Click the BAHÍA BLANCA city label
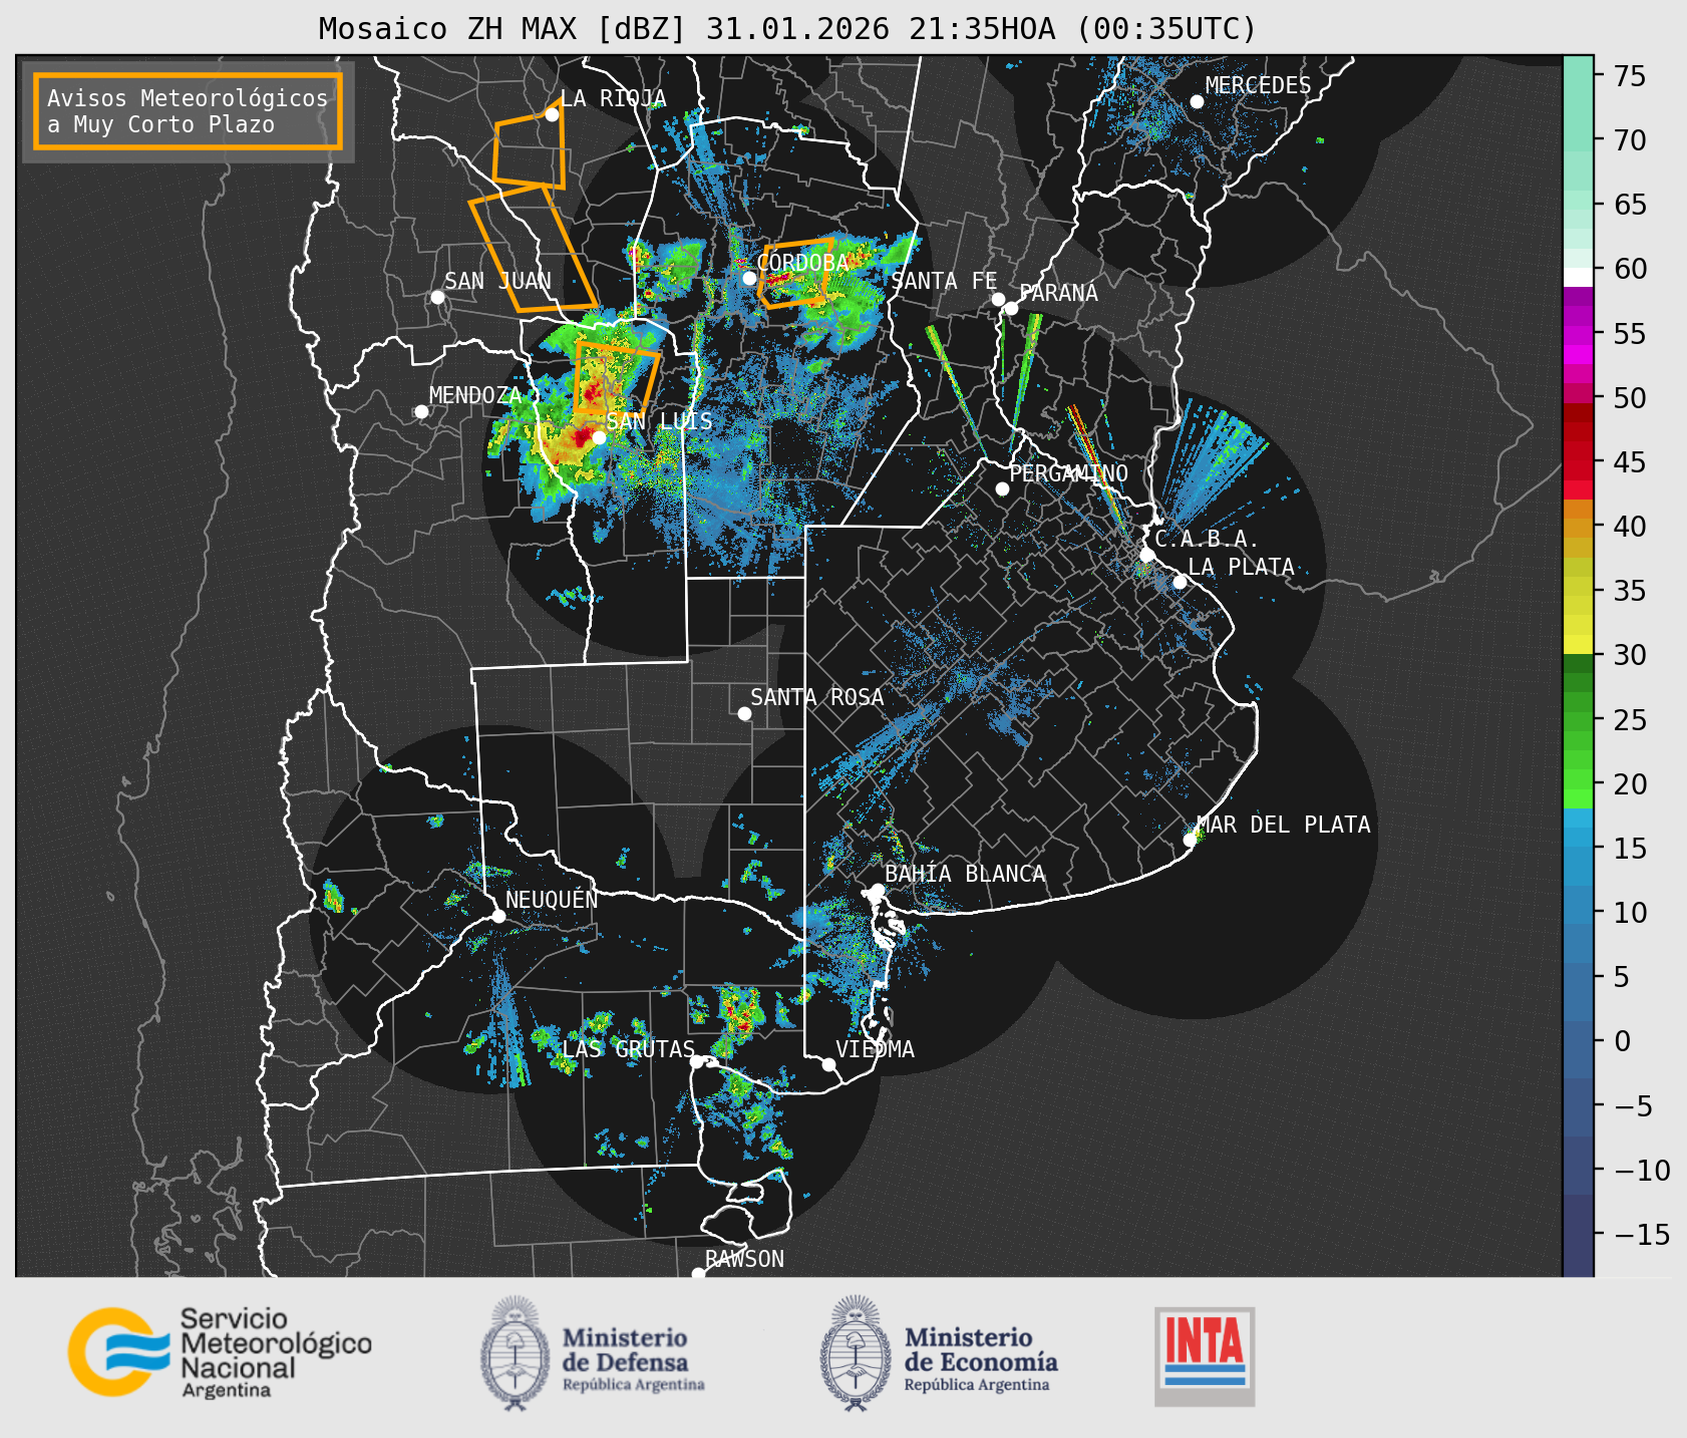Image resolution: width=1687 pixels, height=1438 pixels. tap(965, 874)
